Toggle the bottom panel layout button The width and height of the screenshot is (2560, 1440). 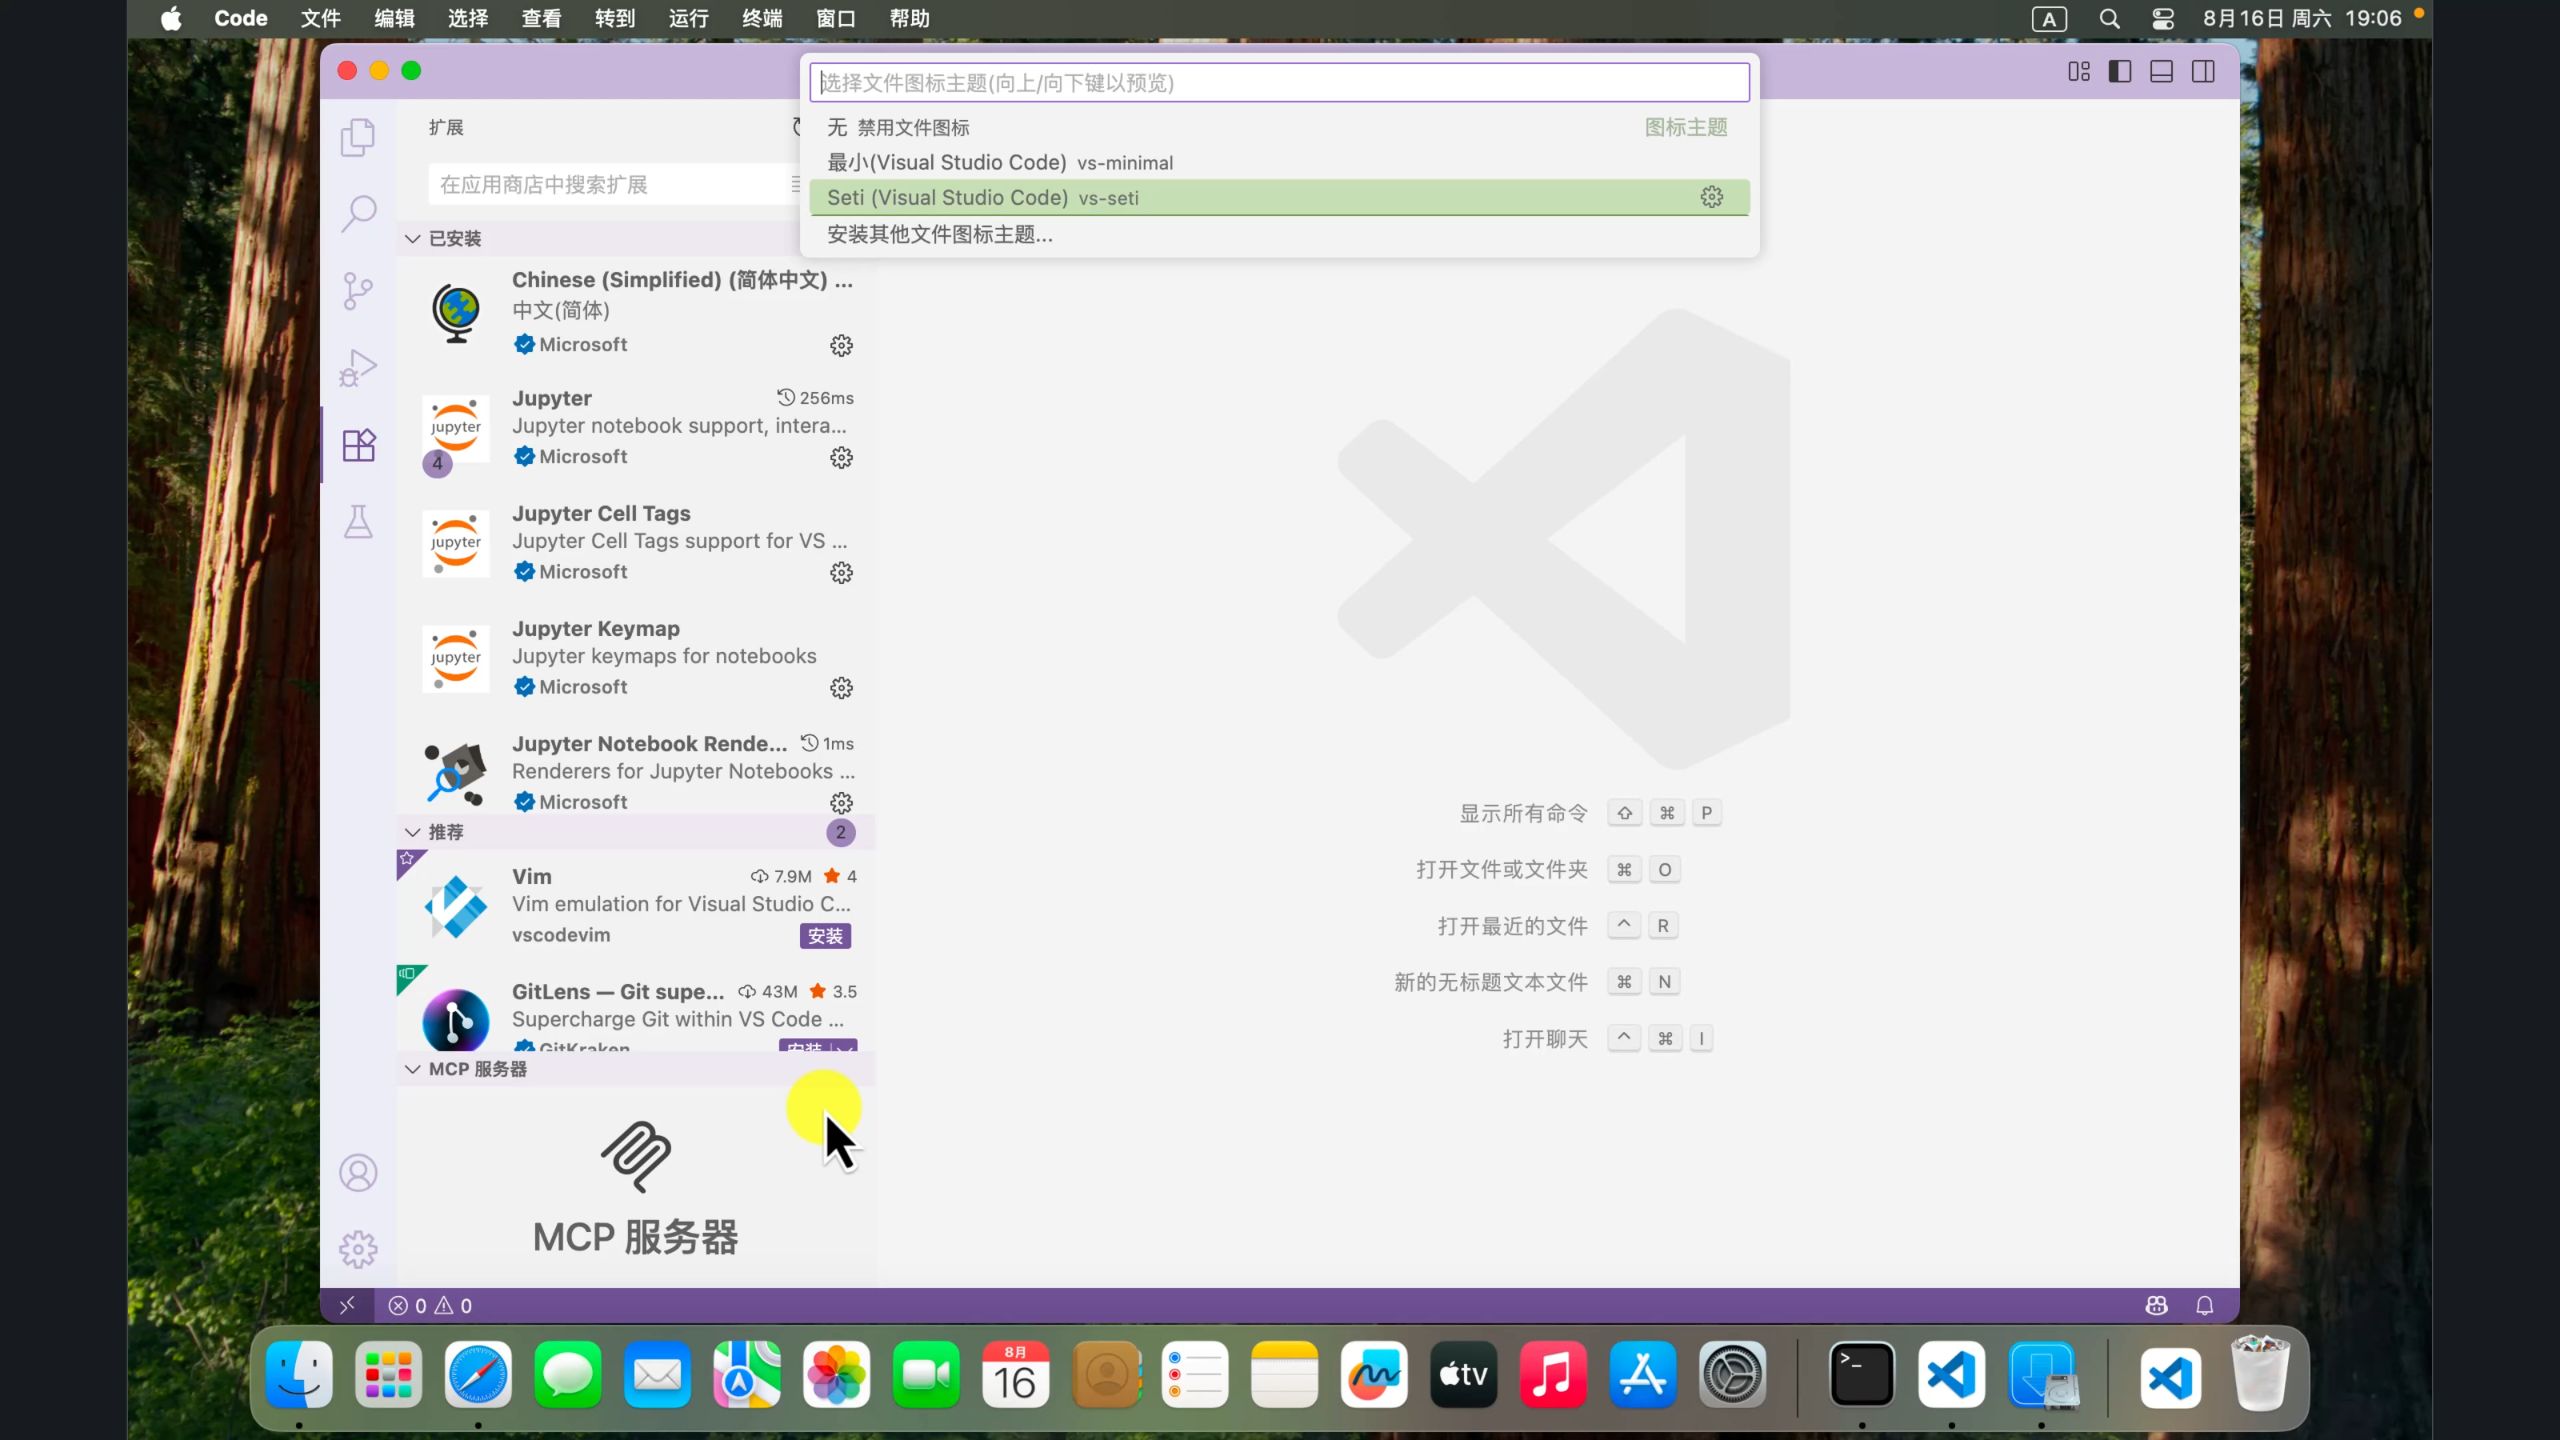click(x=2161, y=71)
